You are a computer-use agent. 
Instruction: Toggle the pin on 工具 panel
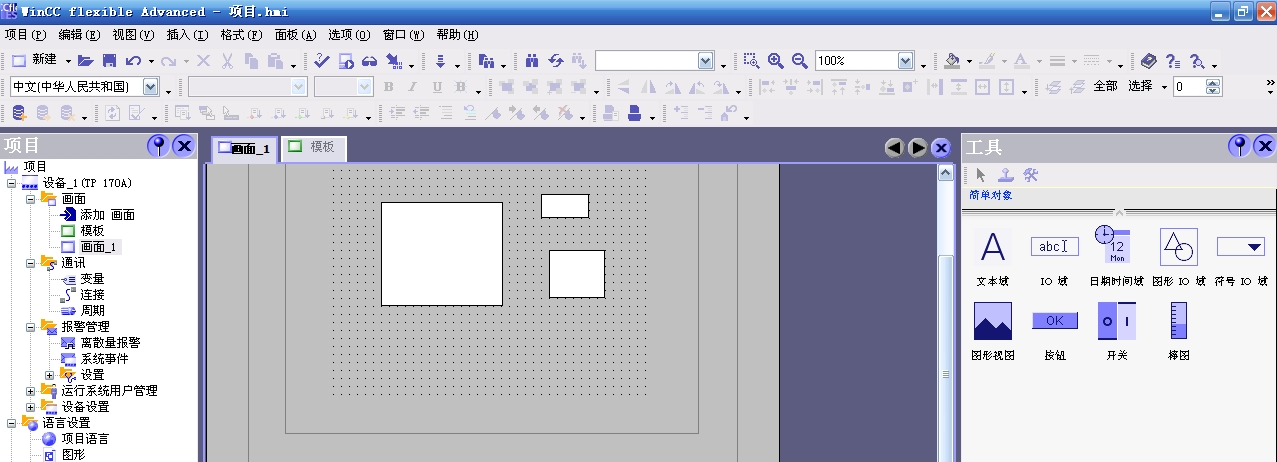click(x=1239, y=147)
